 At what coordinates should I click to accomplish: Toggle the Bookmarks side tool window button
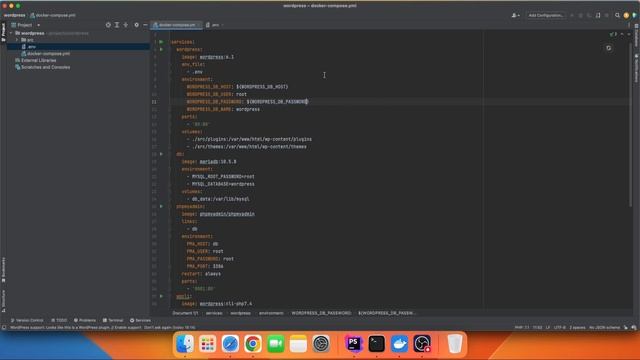(x=3, y=270)
